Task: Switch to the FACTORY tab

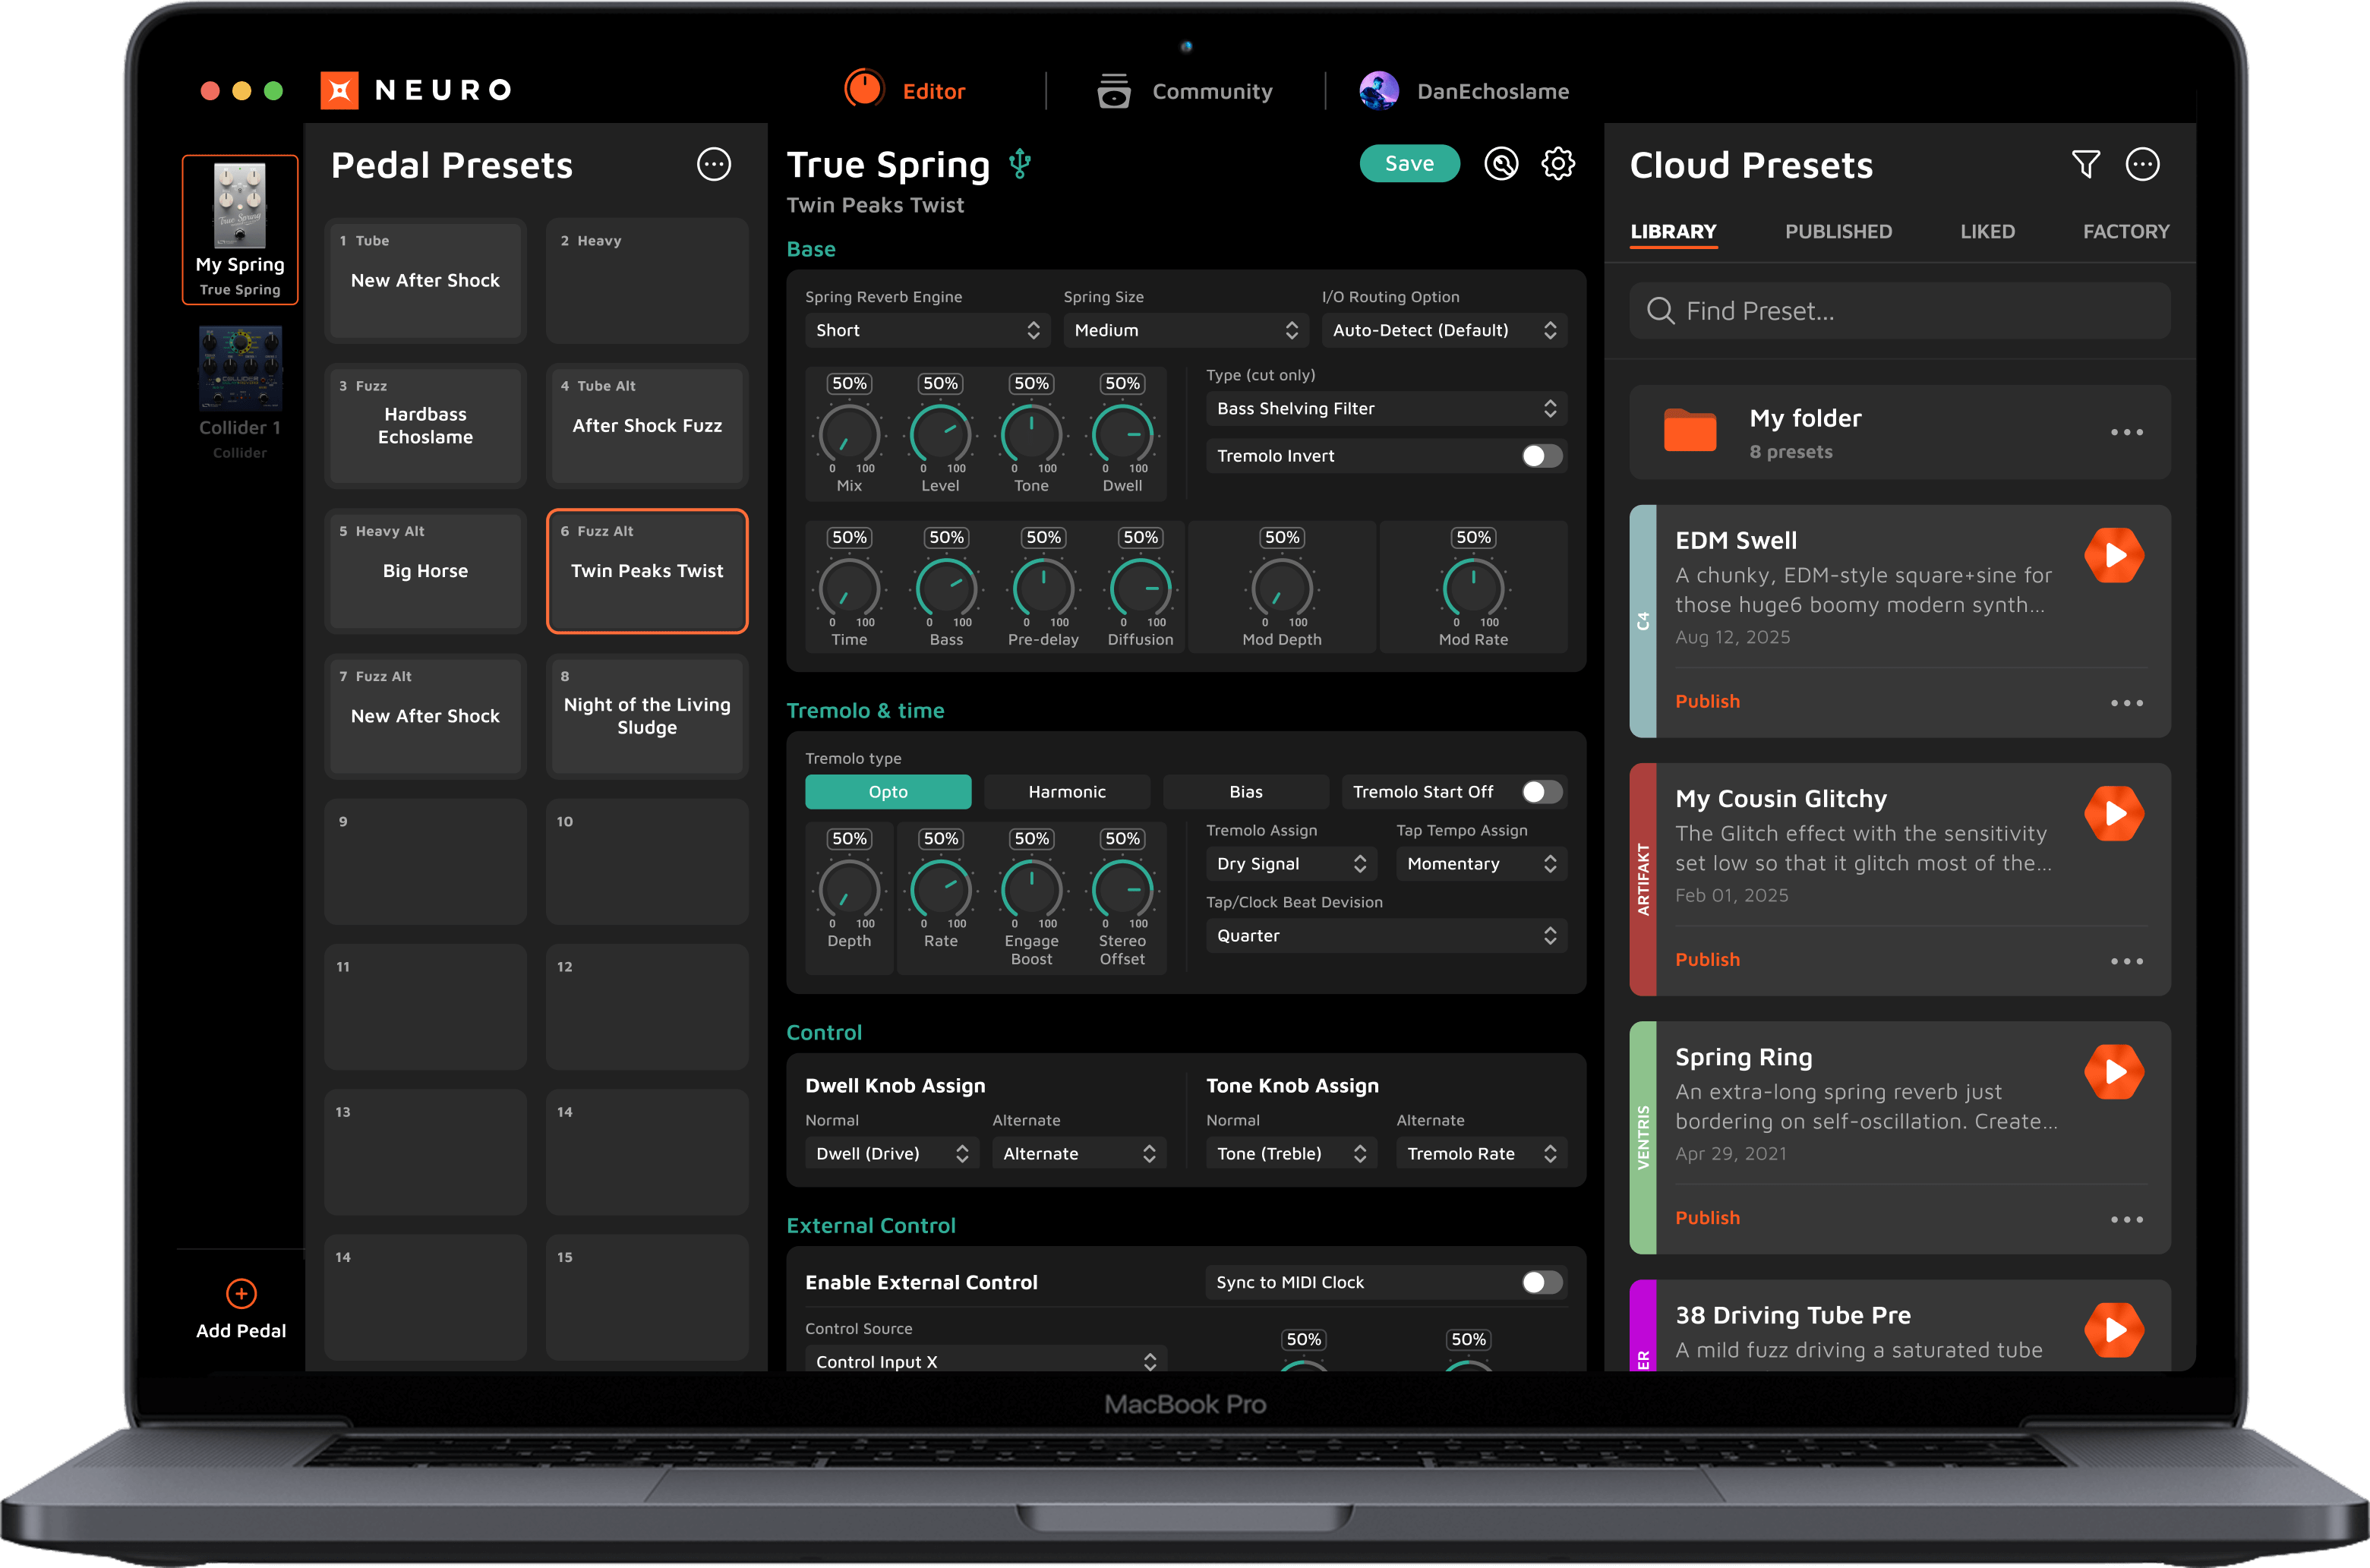Action: (x=2125, y=232)
